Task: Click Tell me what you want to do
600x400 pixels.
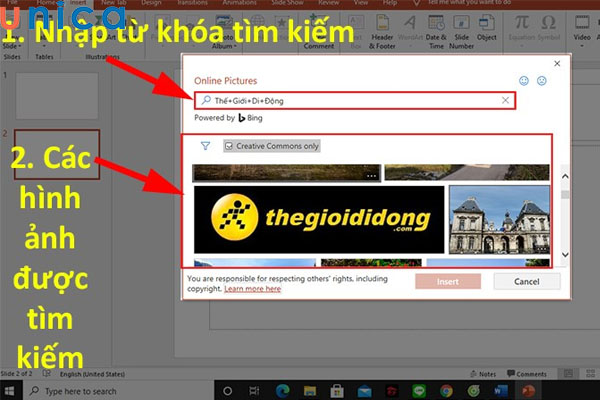Action: tap(469, 3)
